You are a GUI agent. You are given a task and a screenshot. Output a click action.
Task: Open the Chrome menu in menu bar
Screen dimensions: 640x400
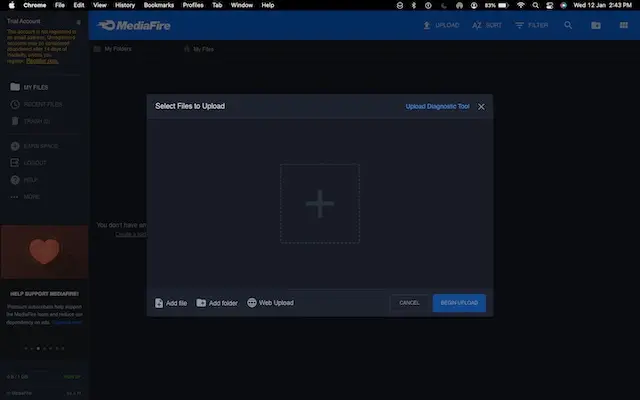(x=35, y=5)
